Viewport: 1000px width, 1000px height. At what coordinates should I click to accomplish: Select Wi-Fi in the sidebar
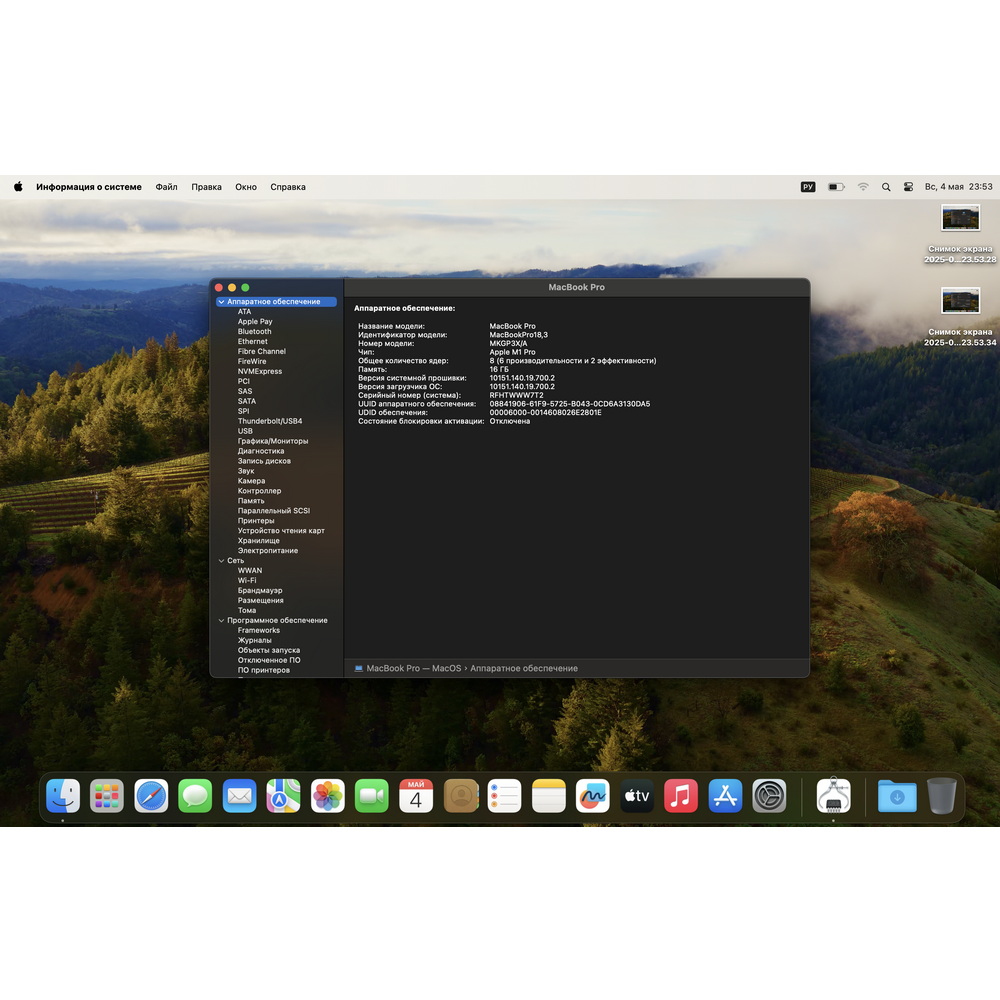tap(247, 580)
